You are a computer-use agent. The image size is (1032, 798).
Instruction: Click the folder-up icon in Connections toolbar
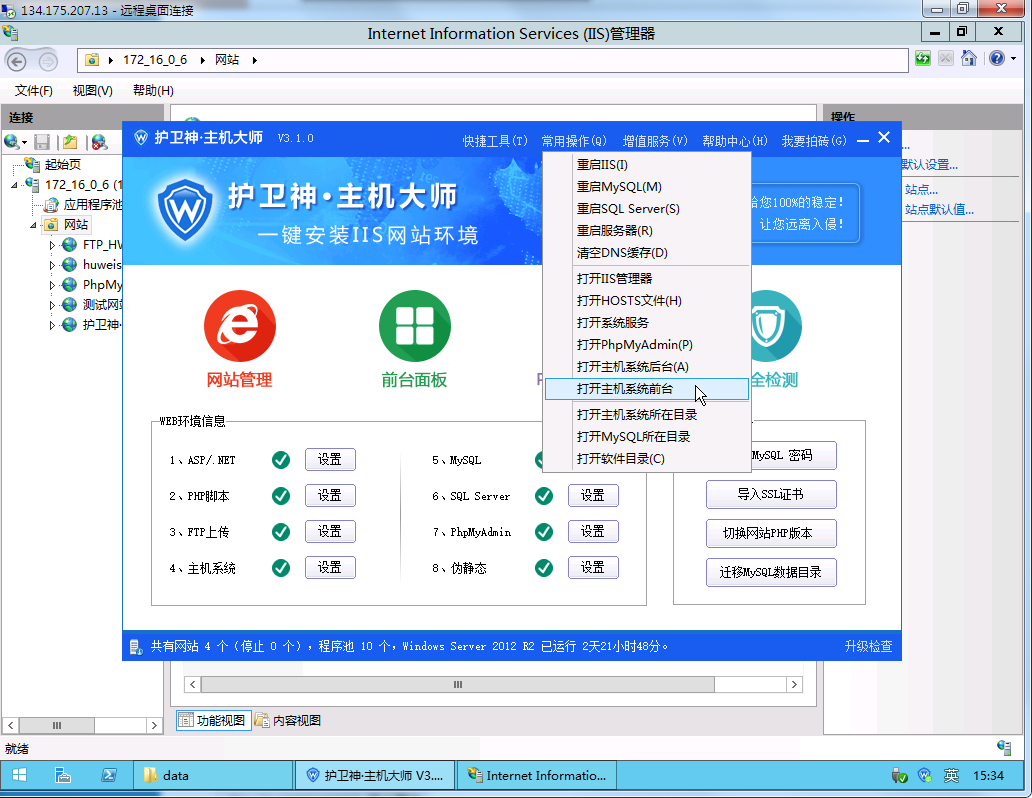point(70,142)
